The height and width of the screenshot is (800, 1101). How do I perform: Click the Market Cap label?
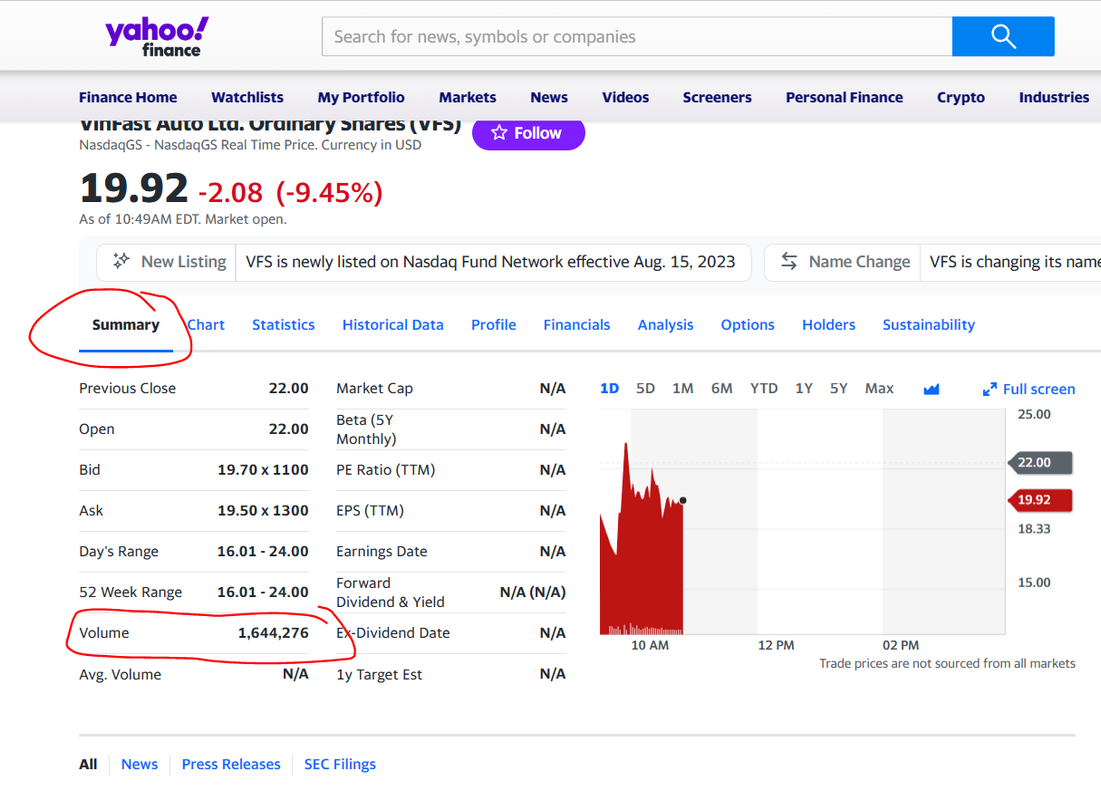click(374, 388)
